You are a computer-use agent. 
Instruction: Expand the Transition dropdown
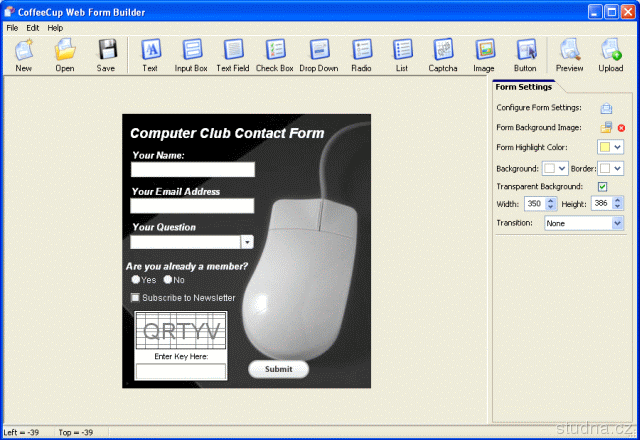tap(617, 223)
